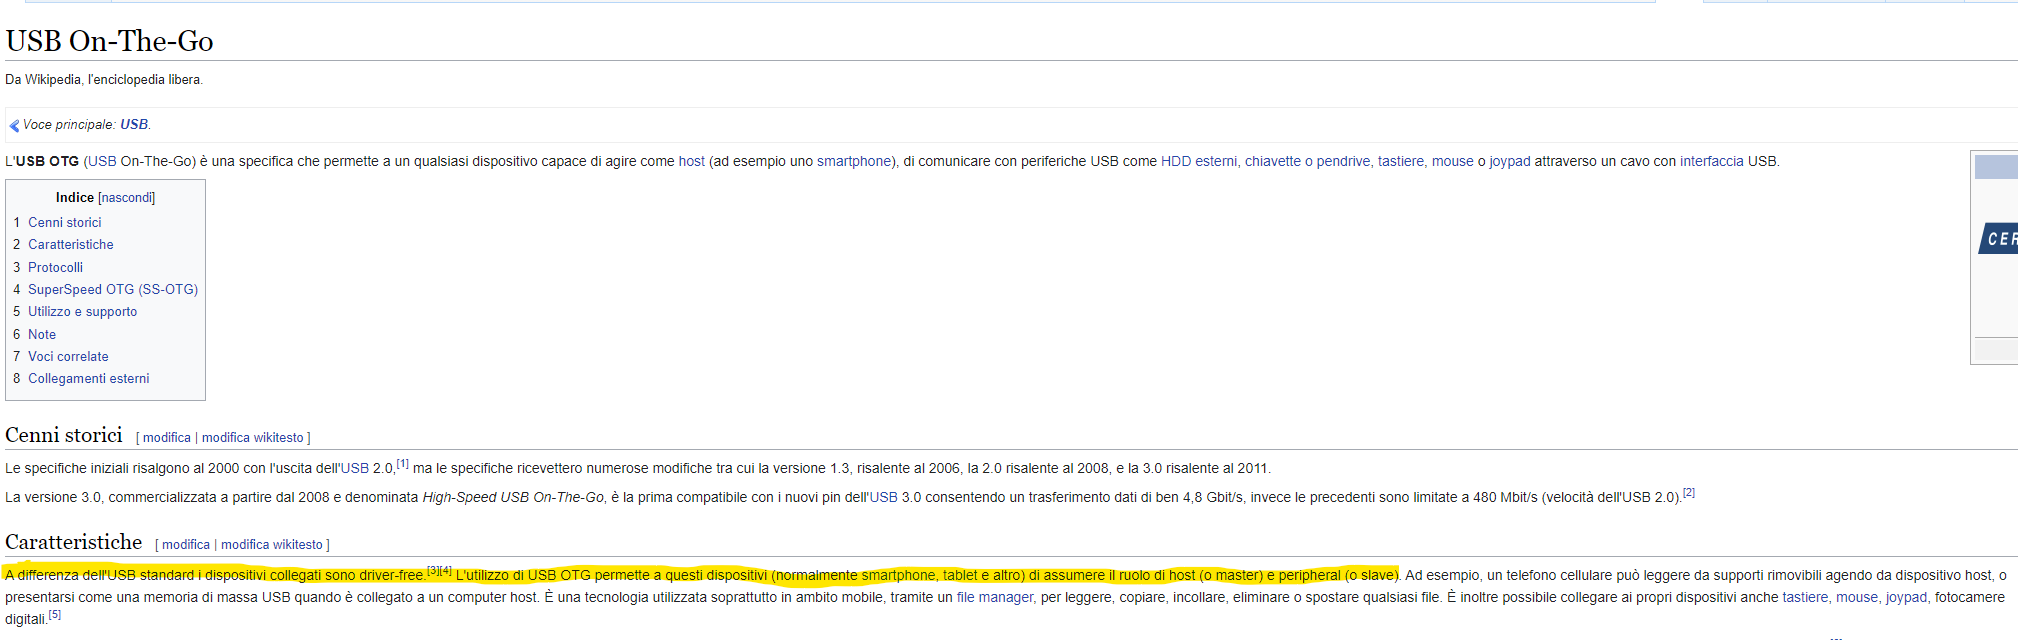Image resolution: width=2018 pixels, height=640 pixels.
Task: Jump to 'Note' in the index
Action: (42, 335)
